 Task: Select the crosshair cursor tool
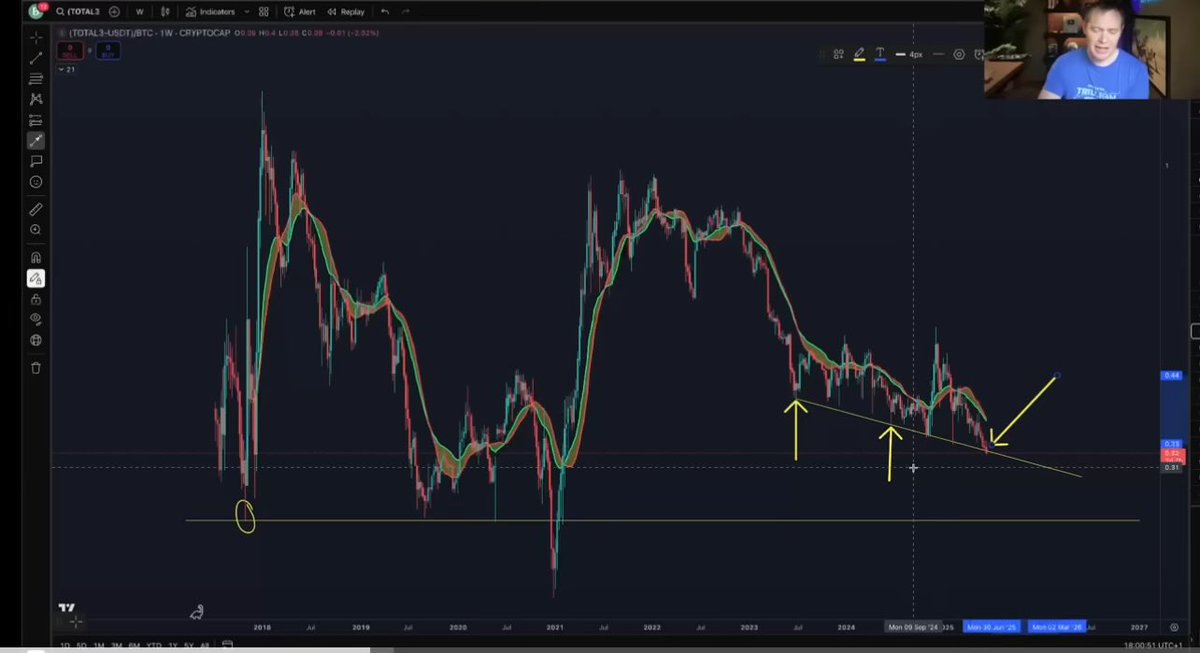(36, 37)
